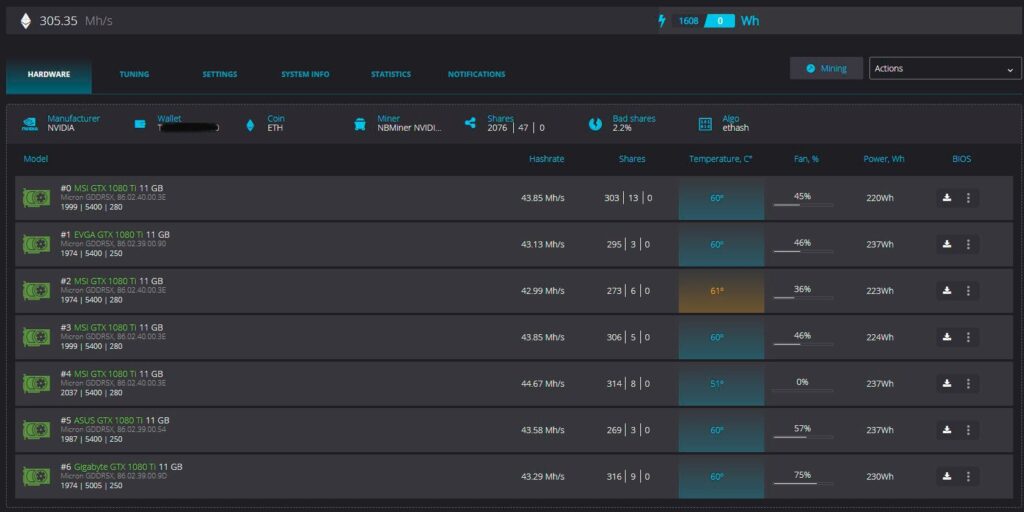Click the ETH coin diamond icon
Viewport: 1024px width, 512px height.
(x=249, y=125)
